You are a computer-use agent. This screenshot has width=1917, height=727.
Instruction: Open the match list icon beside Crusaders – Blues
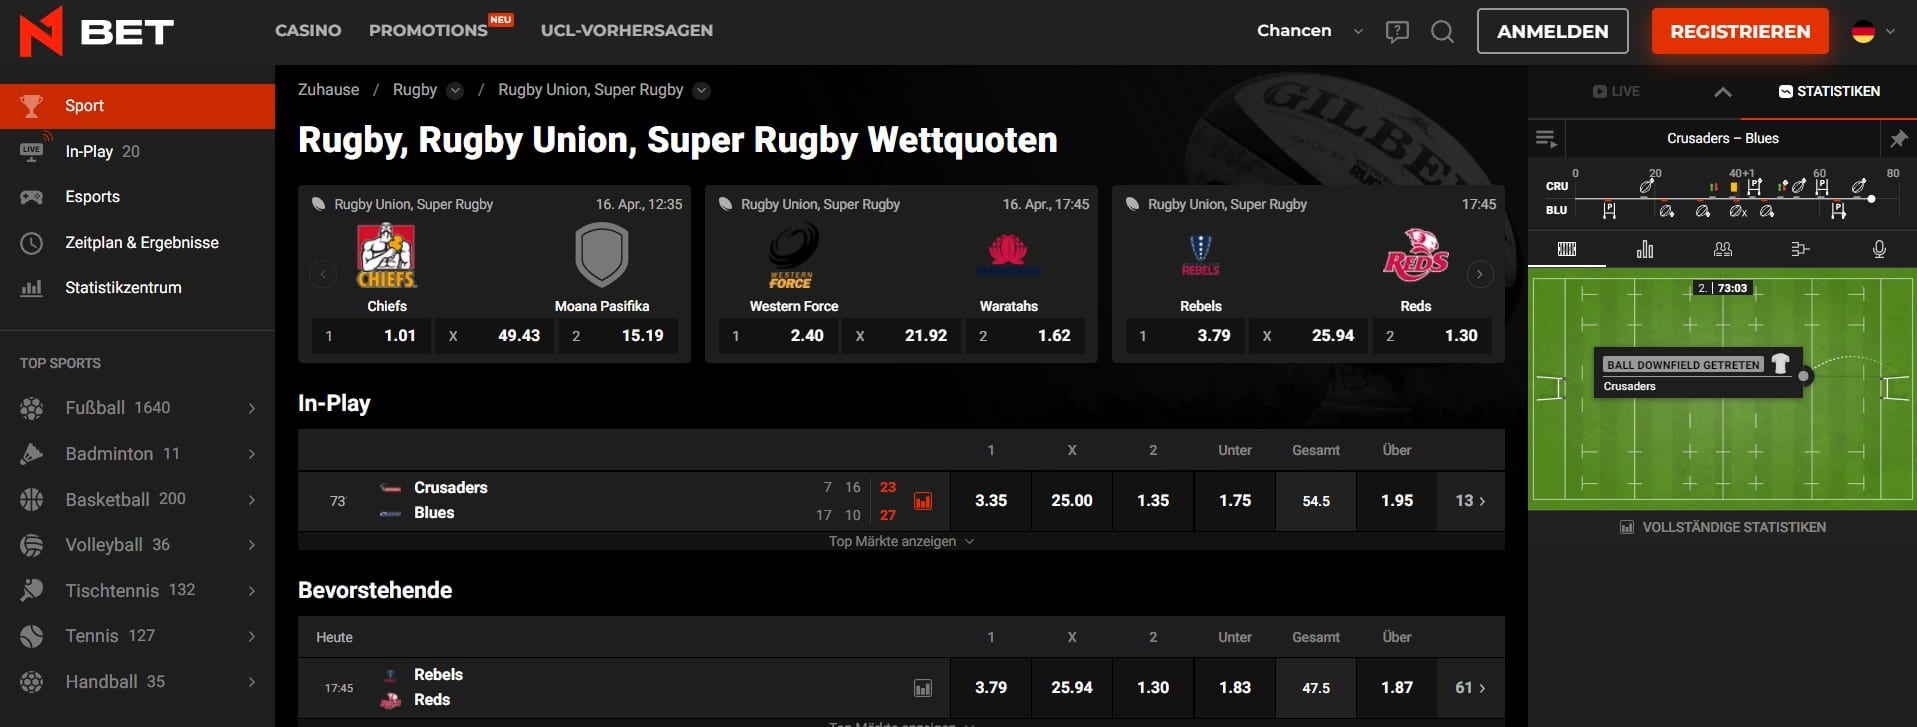tap(1546, 138)
